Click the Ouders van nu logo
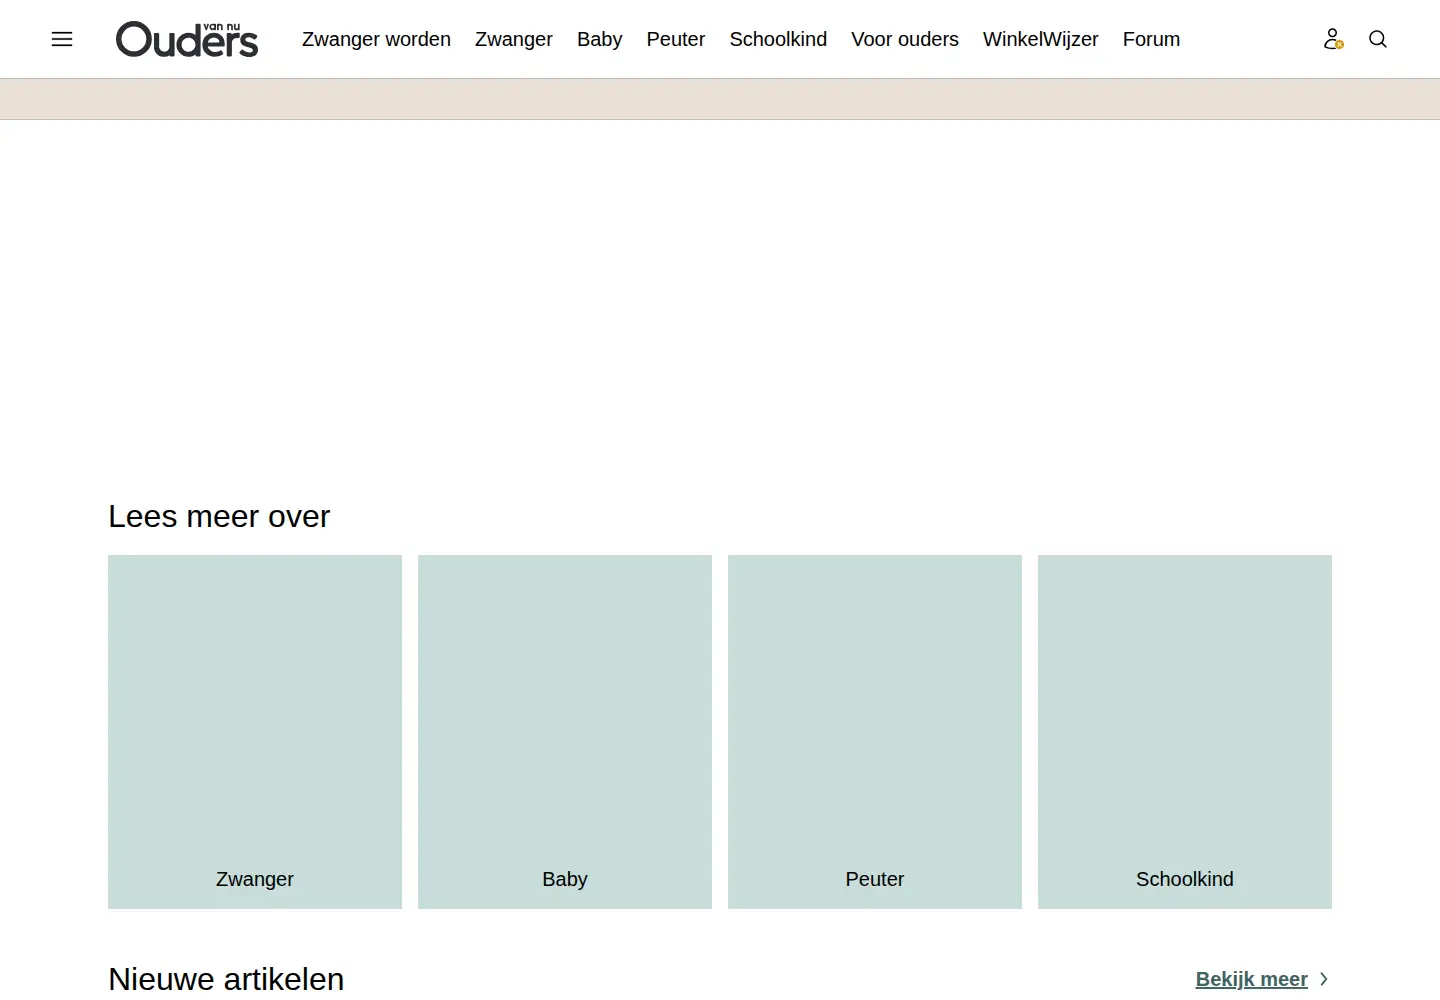Screen dimensions: 1440x1000 click(x=187, y=39)
